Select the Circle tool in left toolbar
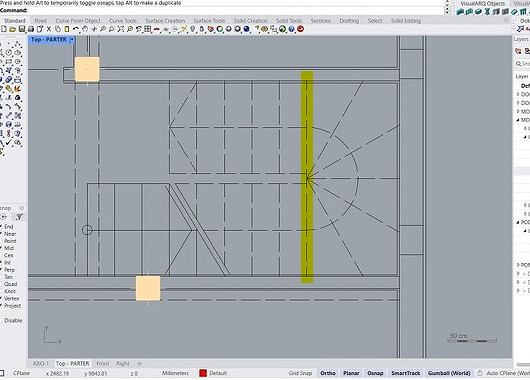This screenshot has width=530, height=380. point(8,52)
